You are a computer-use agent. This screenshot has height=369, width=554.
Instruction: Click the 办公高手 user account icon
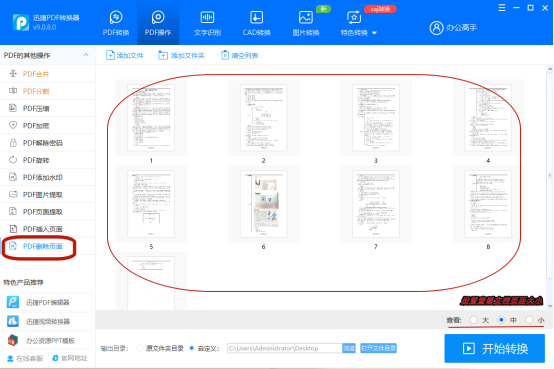click(436, 28)
